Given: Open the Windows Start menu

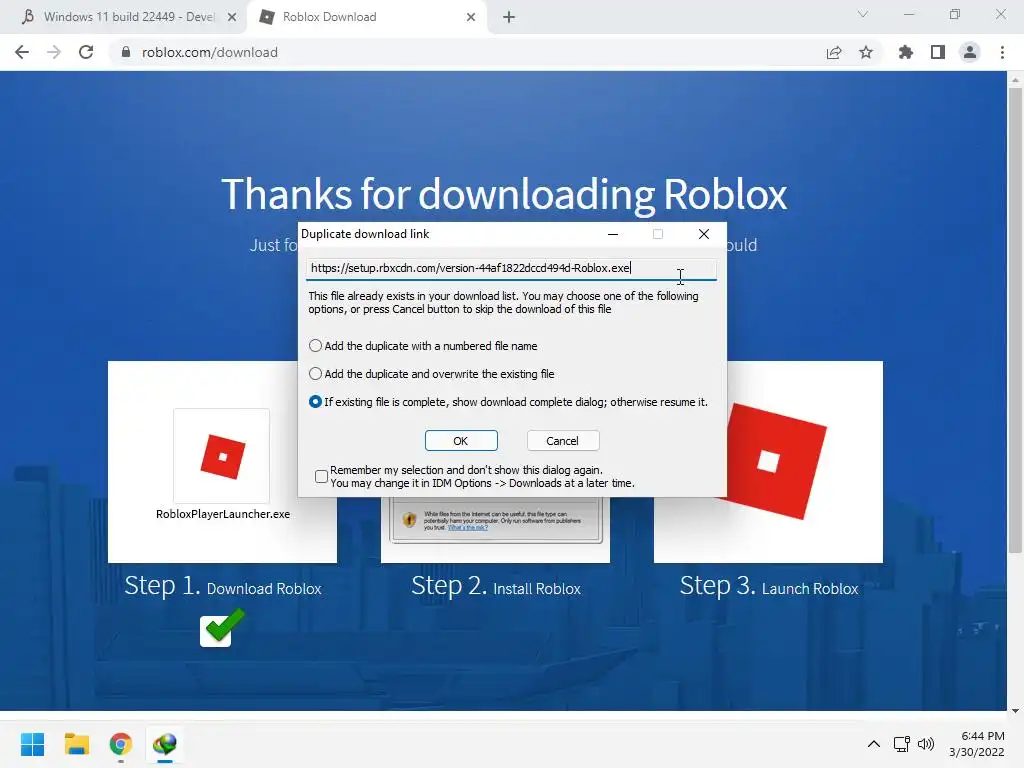Looking at the screenshot, I should point(32,744).
